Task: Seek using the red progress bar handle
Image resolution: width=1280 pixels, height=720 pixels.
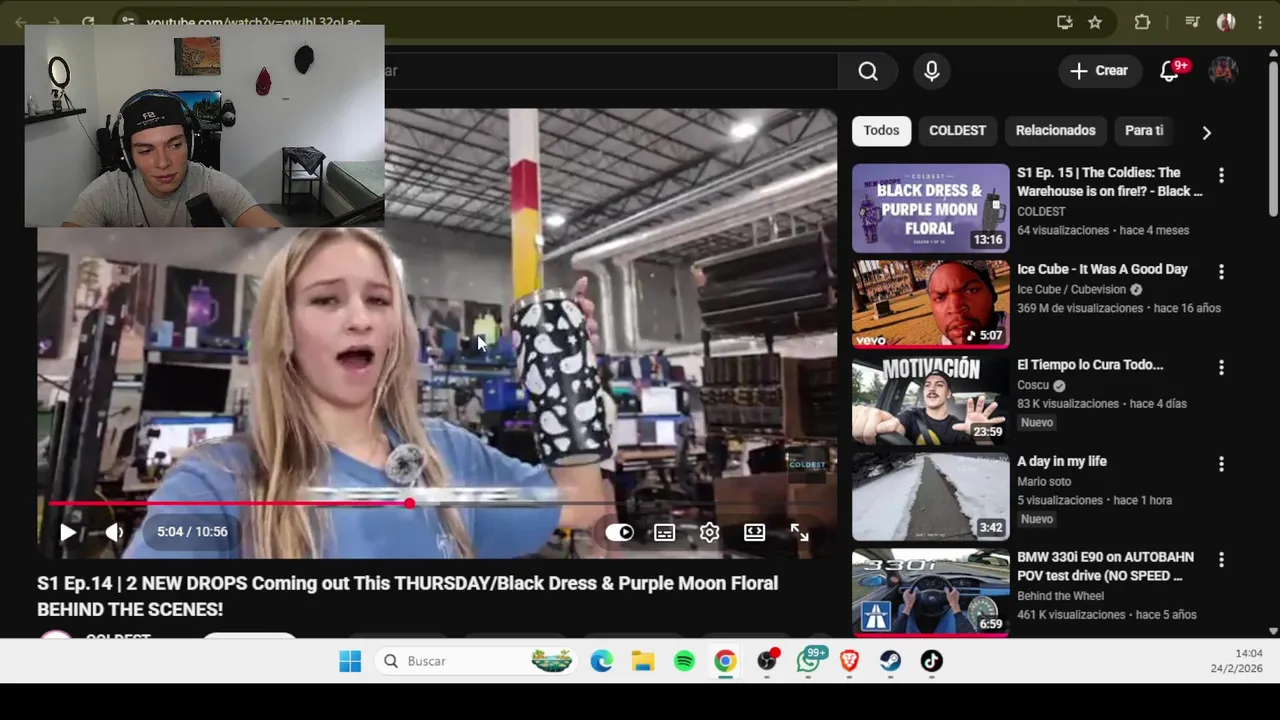Action: [x=409, y=503]
